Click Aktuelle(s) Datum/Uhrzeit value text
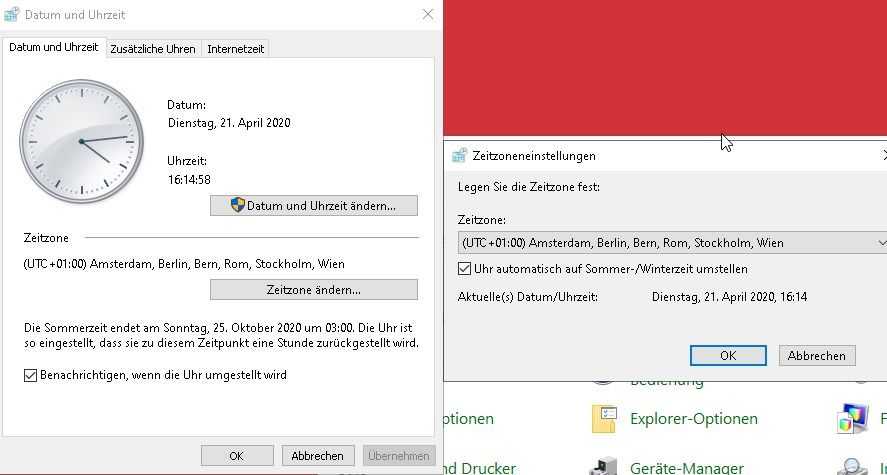This screenshot has width=887, height=475. 729,296
